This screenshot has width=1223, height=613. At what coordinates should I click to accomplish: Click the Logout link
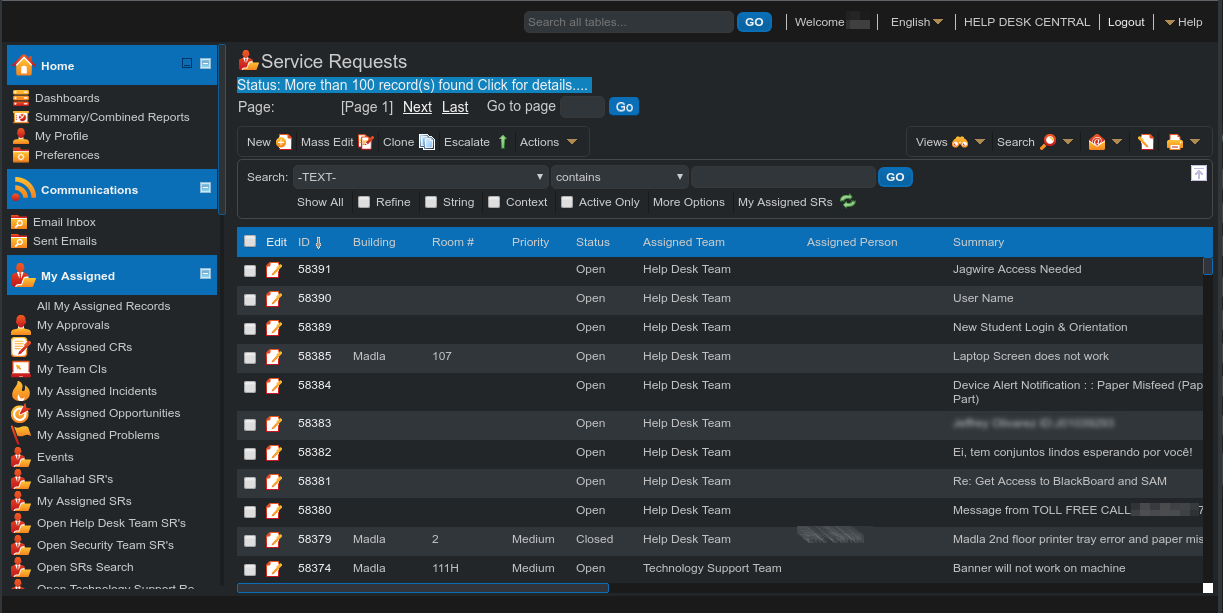point(1126,22)
